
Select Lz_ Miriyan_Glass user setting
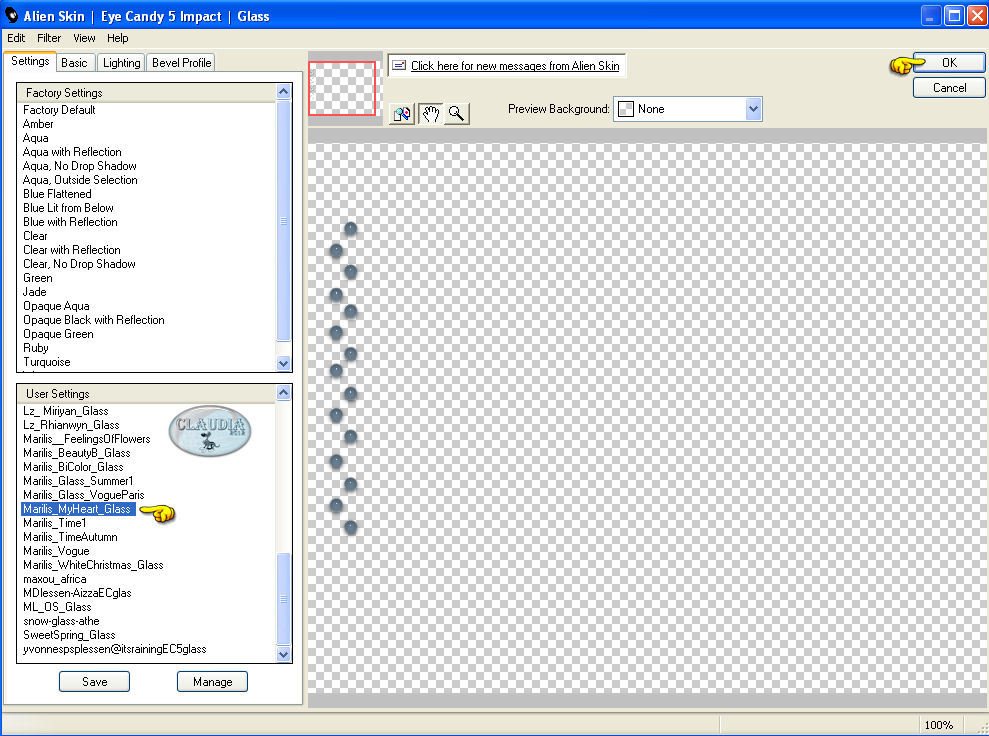pyautogui.click(x=66, y=411)
